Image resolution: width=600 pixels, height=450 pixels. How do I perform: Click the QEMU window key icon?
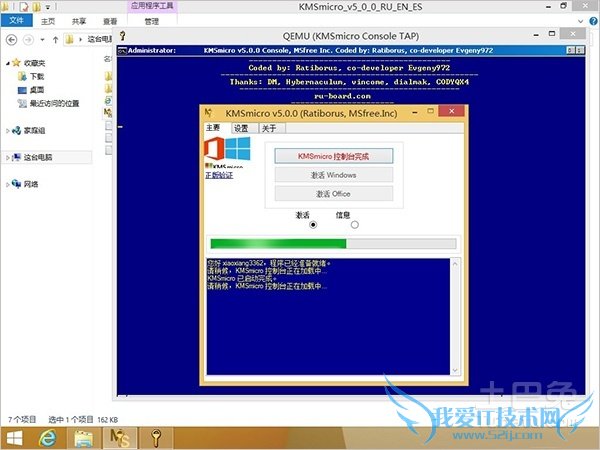pyautogui.click(x=122, y=36)
